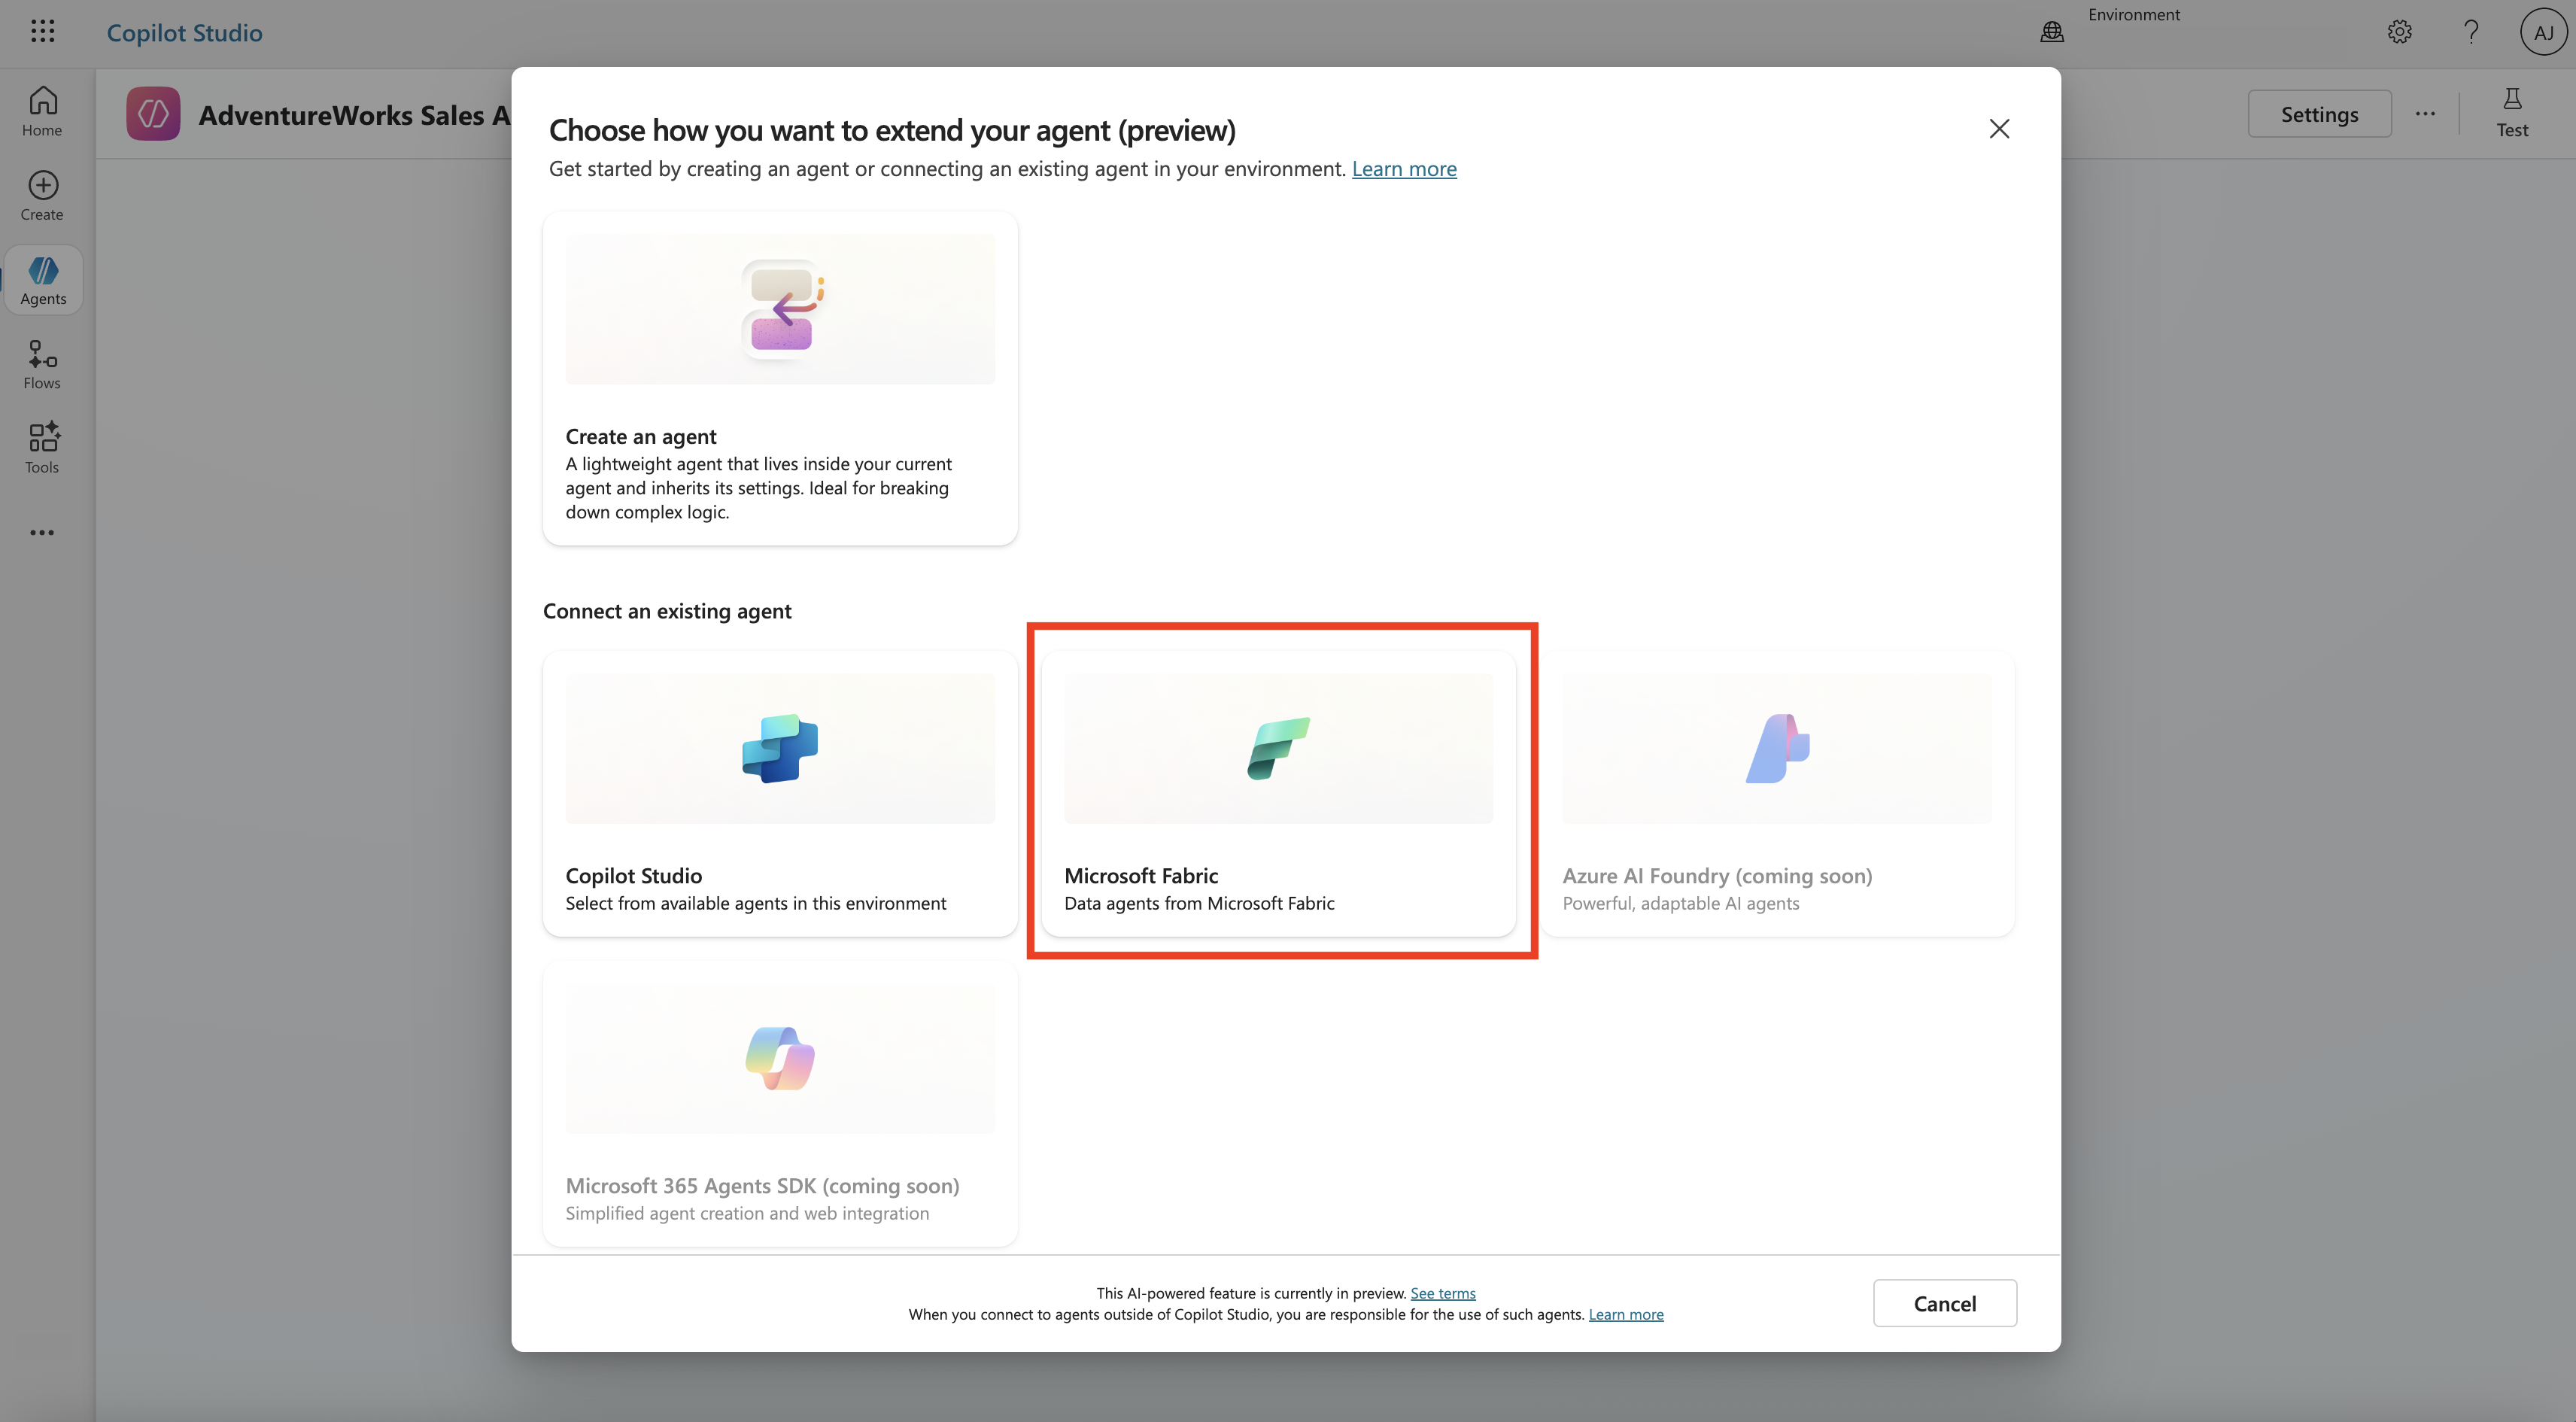Viewport: 2576px width, 1422px height.
Task: Open agent overflow menu next to Settings
Action: pos(2425,114)
